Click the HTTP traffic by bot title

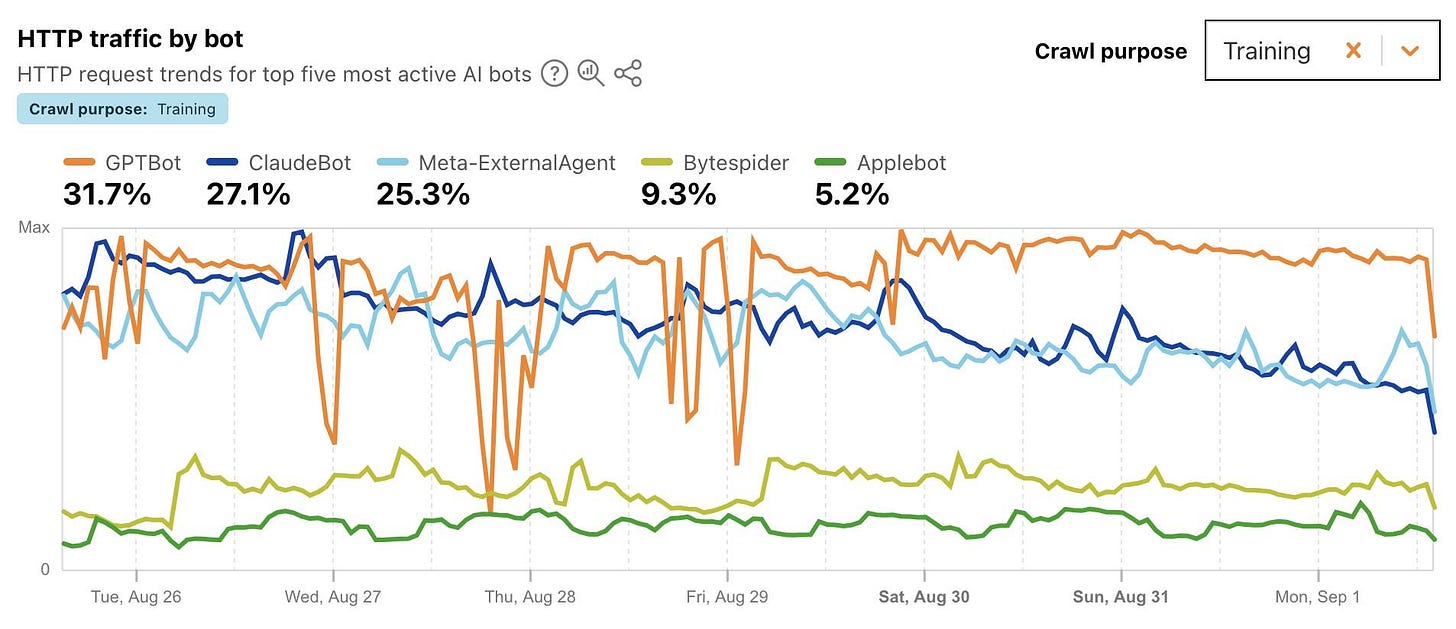(x=130, y=38)
